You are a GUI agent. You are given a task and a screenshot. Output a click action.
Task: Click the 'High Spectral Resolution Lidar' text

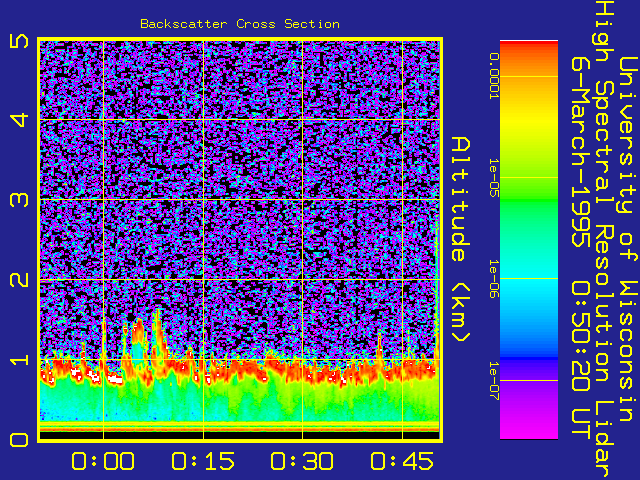coord(604,240)
